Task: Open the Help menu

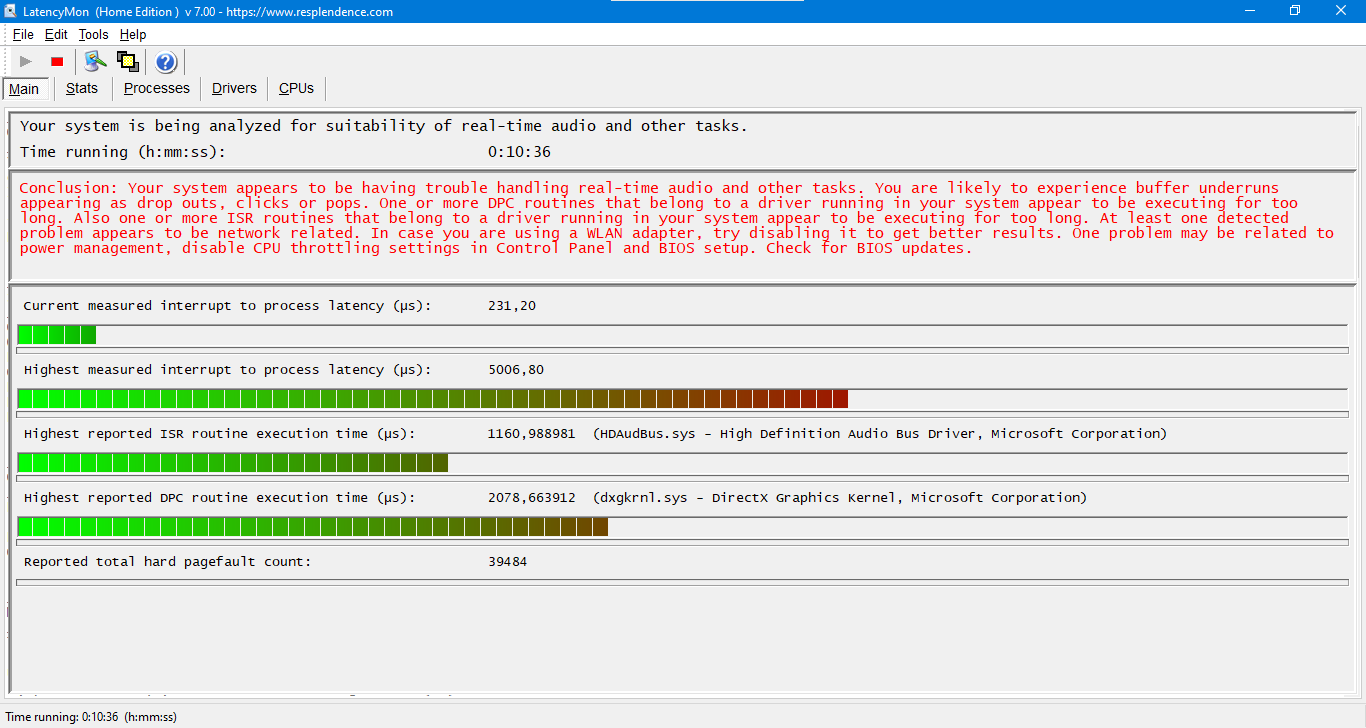Action: 133,35
